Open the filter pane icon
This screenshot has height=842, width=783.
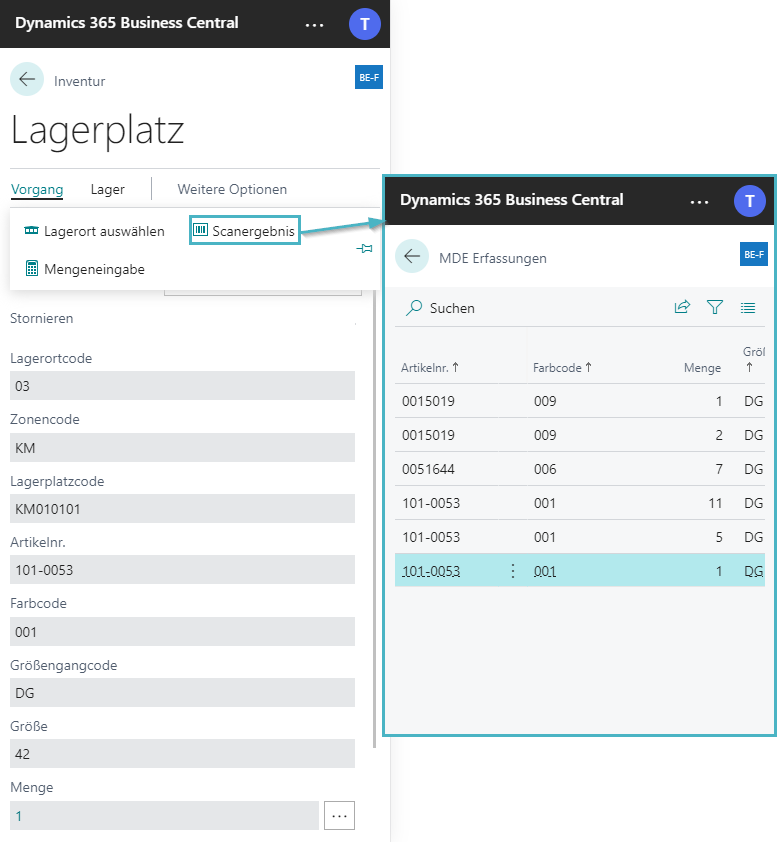click(715, 308)
